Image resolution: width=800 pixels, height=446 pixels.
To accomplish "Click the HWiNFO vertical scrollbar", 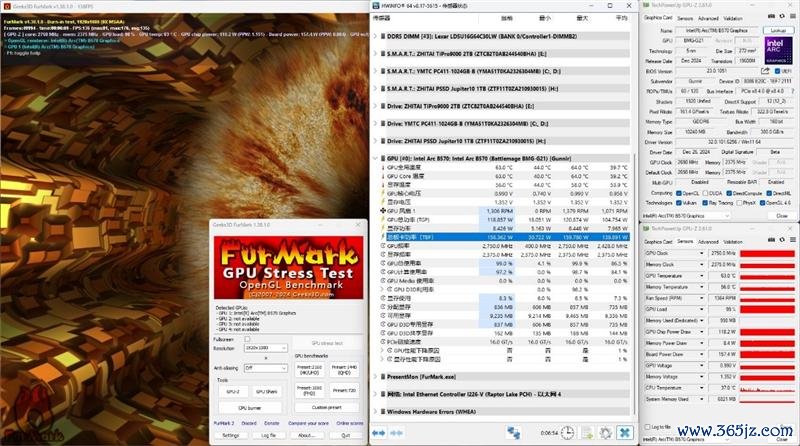I will [x=635, y=283].
